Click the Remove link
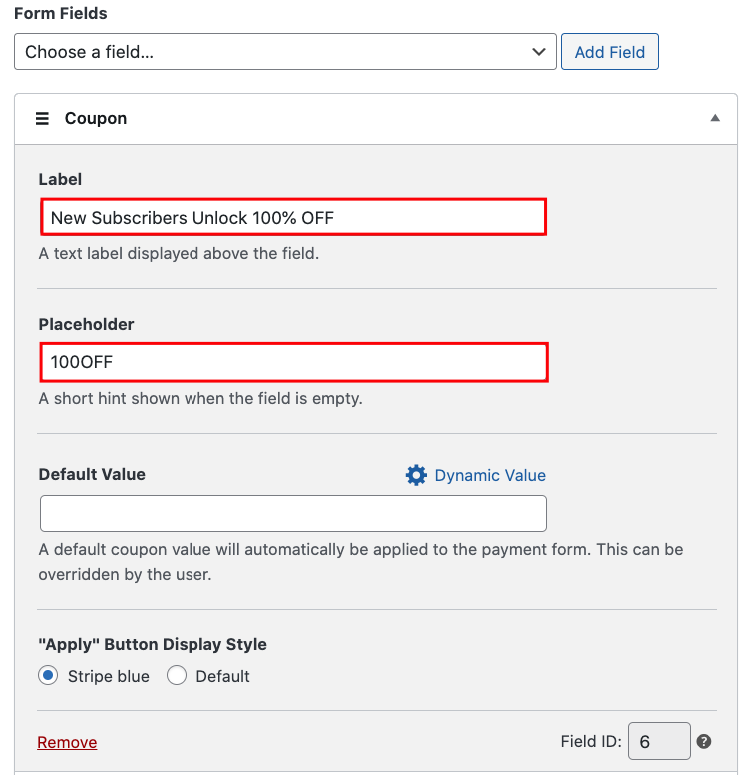The image size is (744, 775). coord(67,742)
